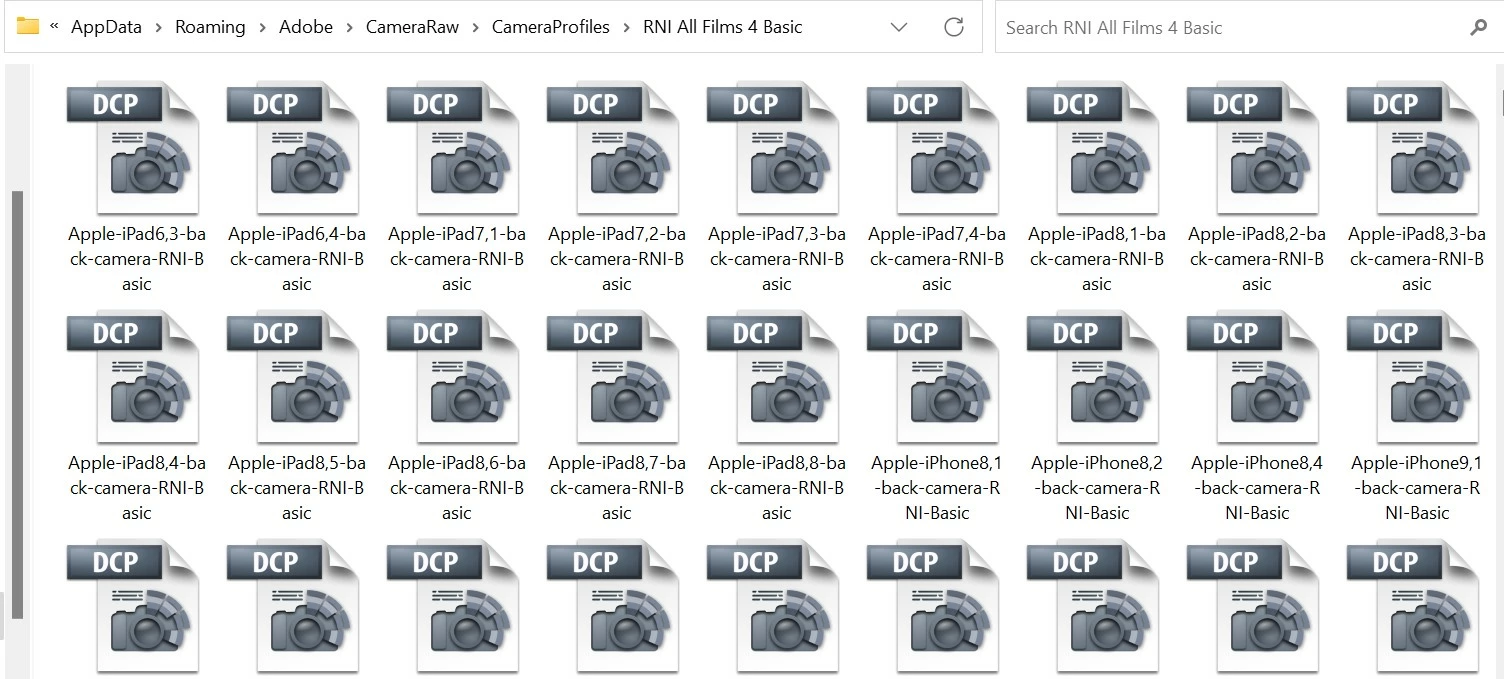Navigate to CameraProfiles in the breadcrumb

pyautogui.click(x=551, y=28)
